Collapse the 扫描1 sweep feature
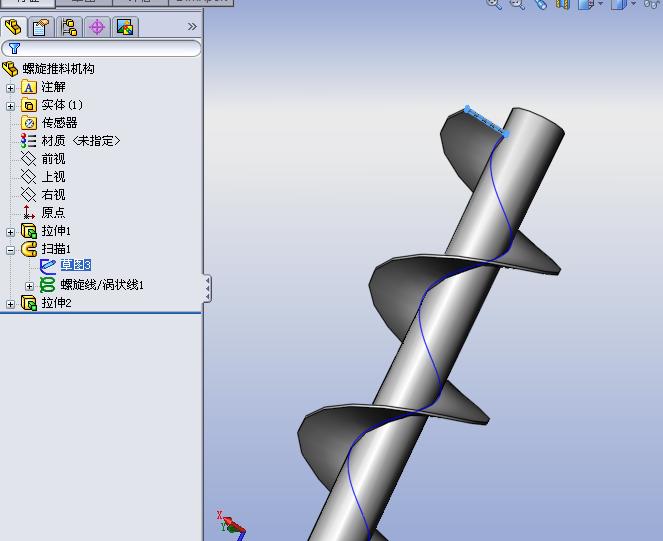The height and width of the screenshot is (541, 663). [x=11, y=250]
